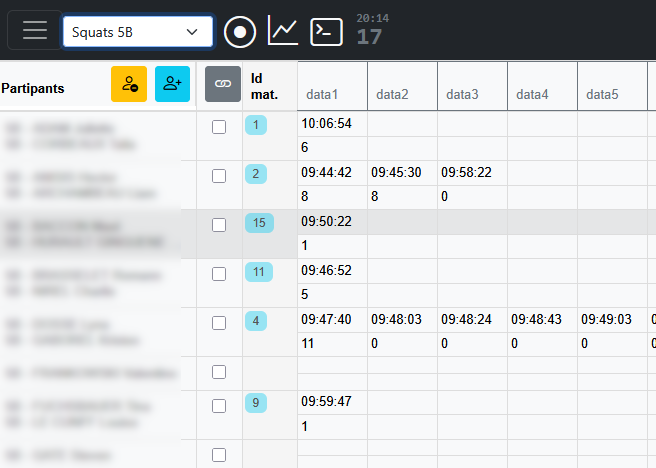This screenshot has width=656, height=468.
Task: Click the mat id badge 15
Action: pos(259,223)
